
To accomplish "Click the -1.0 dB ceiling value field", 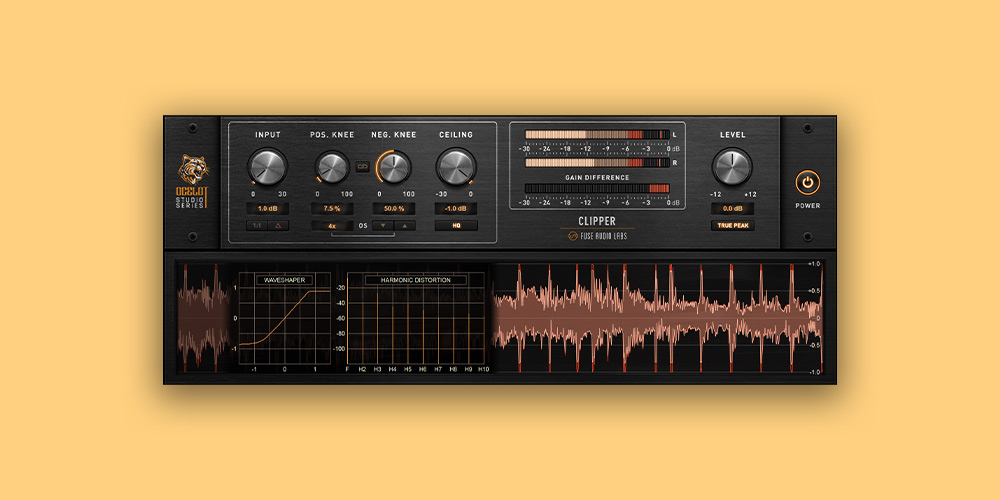I will [x=456, y=208].
